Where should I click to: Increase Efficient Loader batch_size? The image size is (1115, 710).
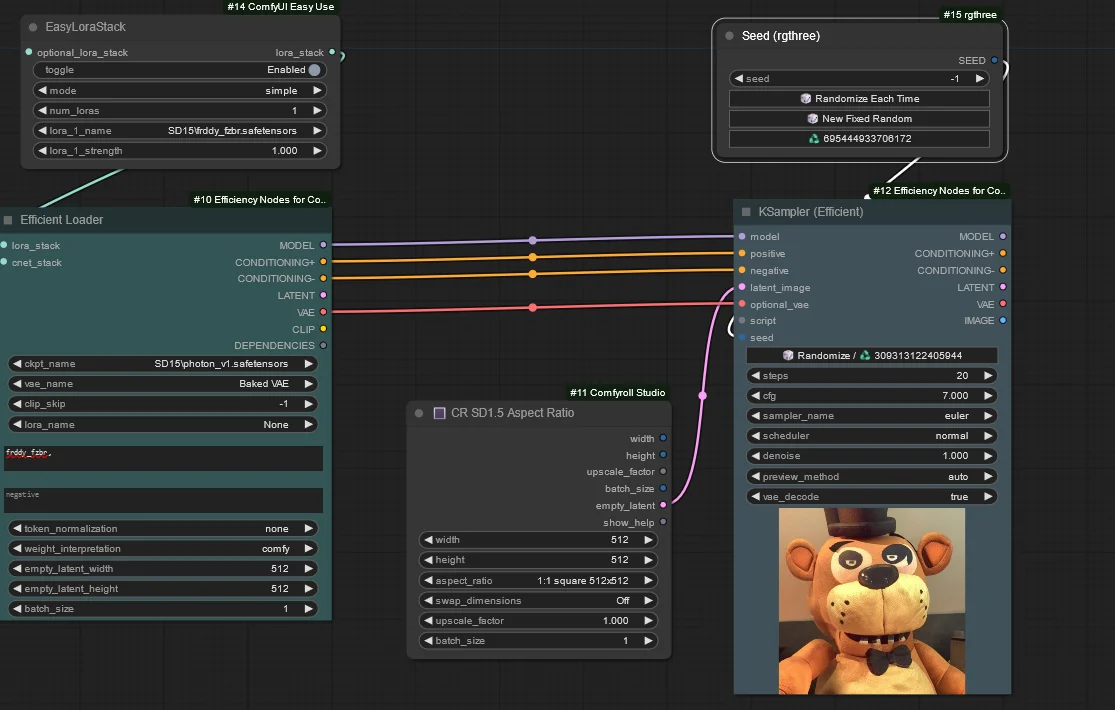(309, 608)
